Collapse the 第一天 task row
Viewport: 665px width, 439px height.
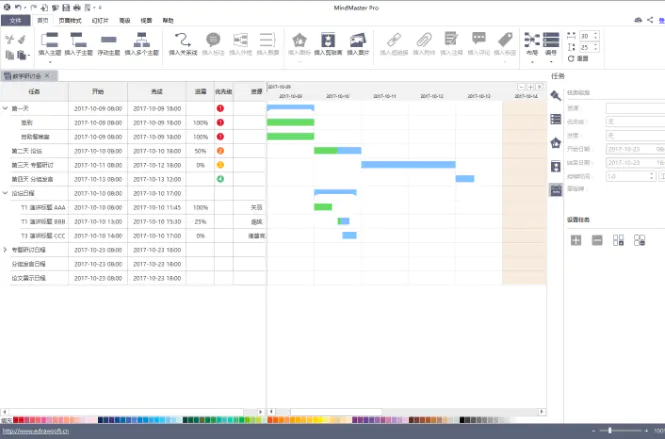click(x=5, y=108)
